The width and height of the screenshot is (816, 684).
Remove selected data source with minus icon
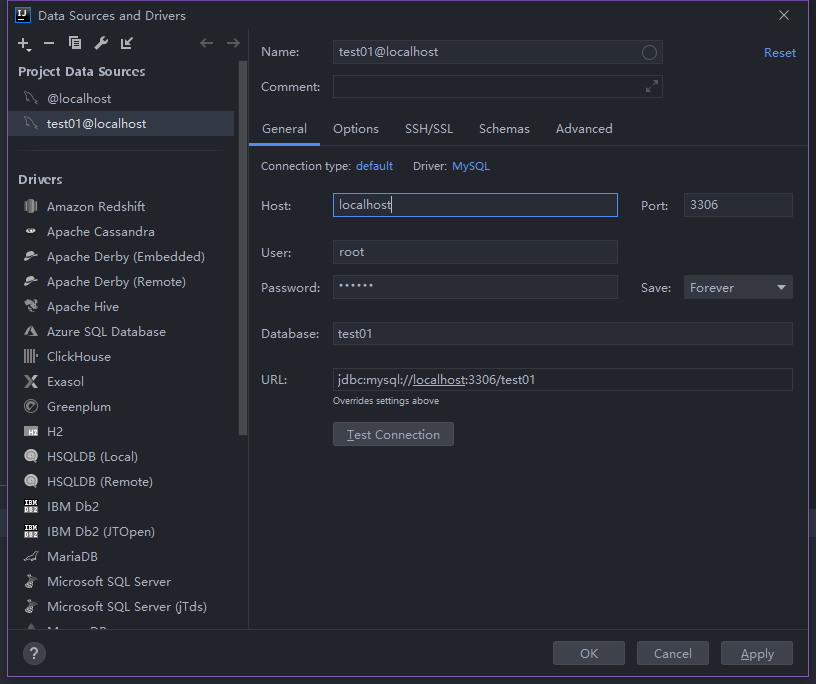coord(49,43)
